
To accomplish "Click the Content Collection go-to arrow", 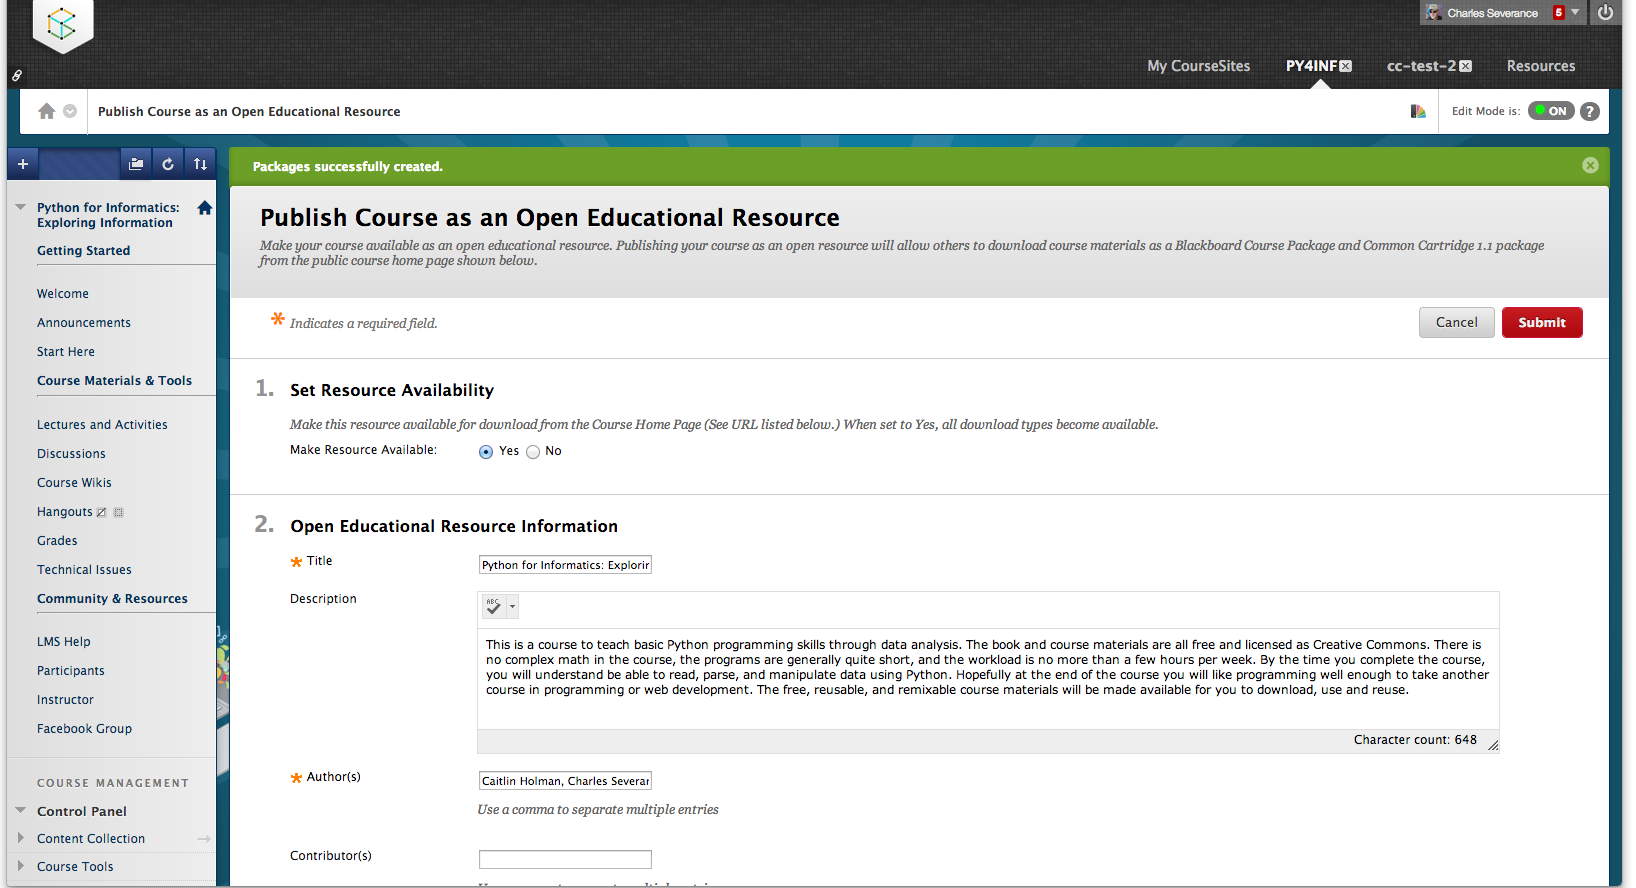I will click(x=204, y=839).
